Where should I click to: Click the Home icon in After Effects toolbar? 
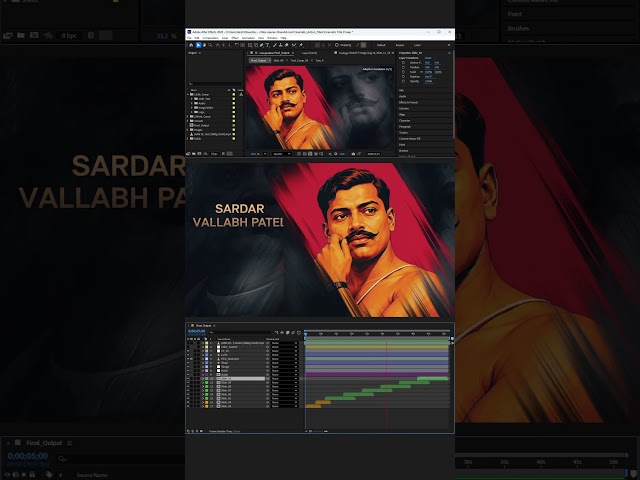pyautogui.click(x=191, y=45)
